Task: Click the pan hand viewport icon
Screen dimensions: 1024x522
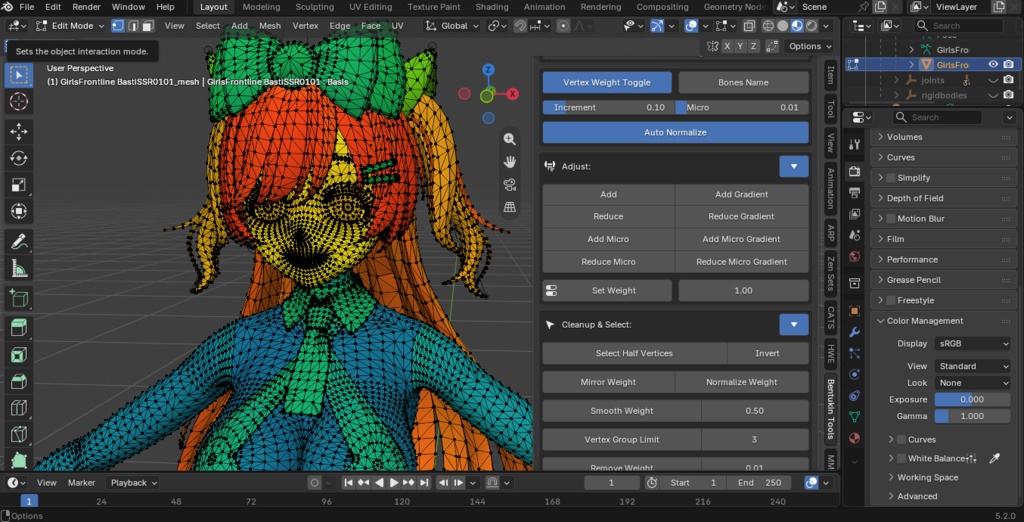Action: coord(509,161)
